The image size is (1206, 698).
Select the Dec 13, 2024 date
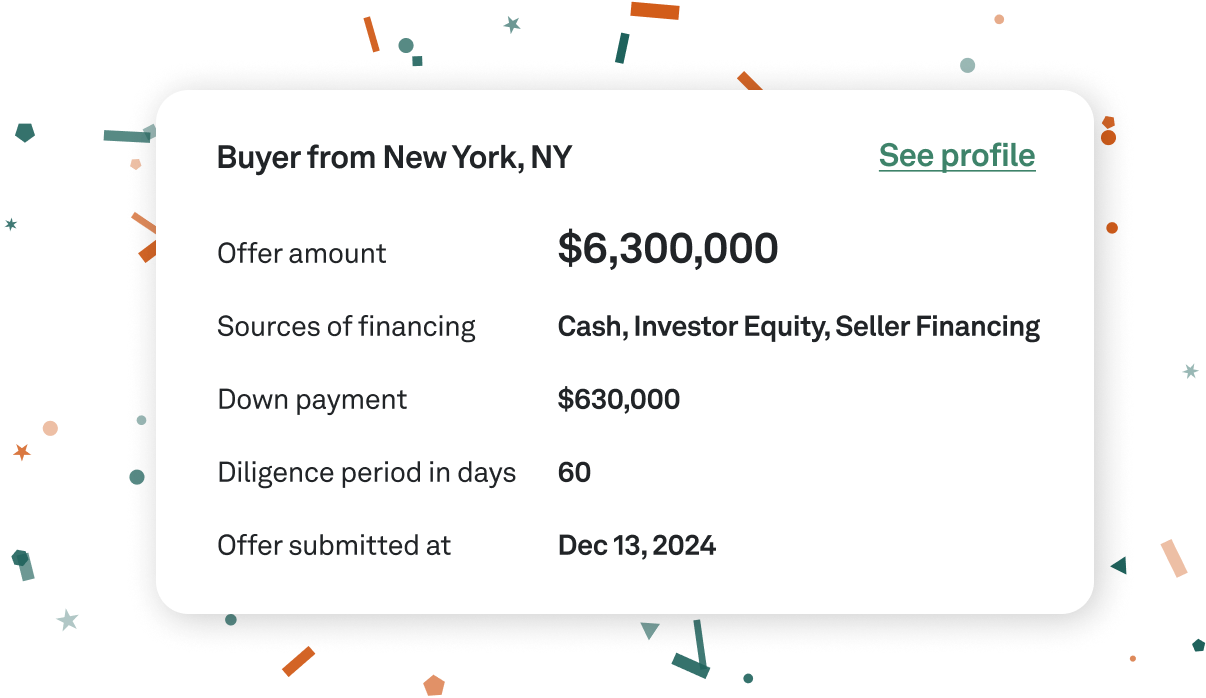(x=636, y=546)
